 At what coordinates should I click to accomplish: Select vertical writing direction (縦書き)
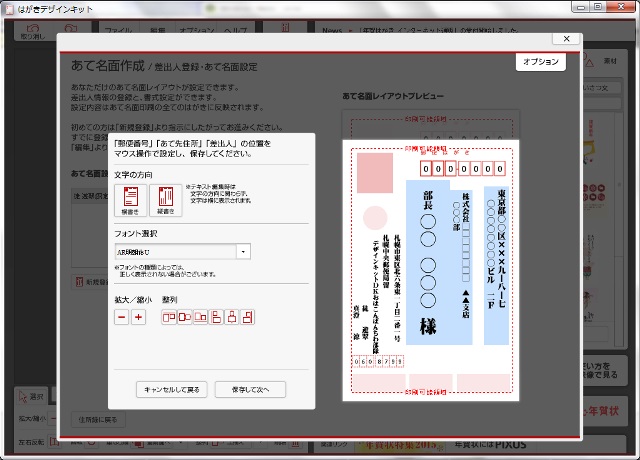[164, 200]
